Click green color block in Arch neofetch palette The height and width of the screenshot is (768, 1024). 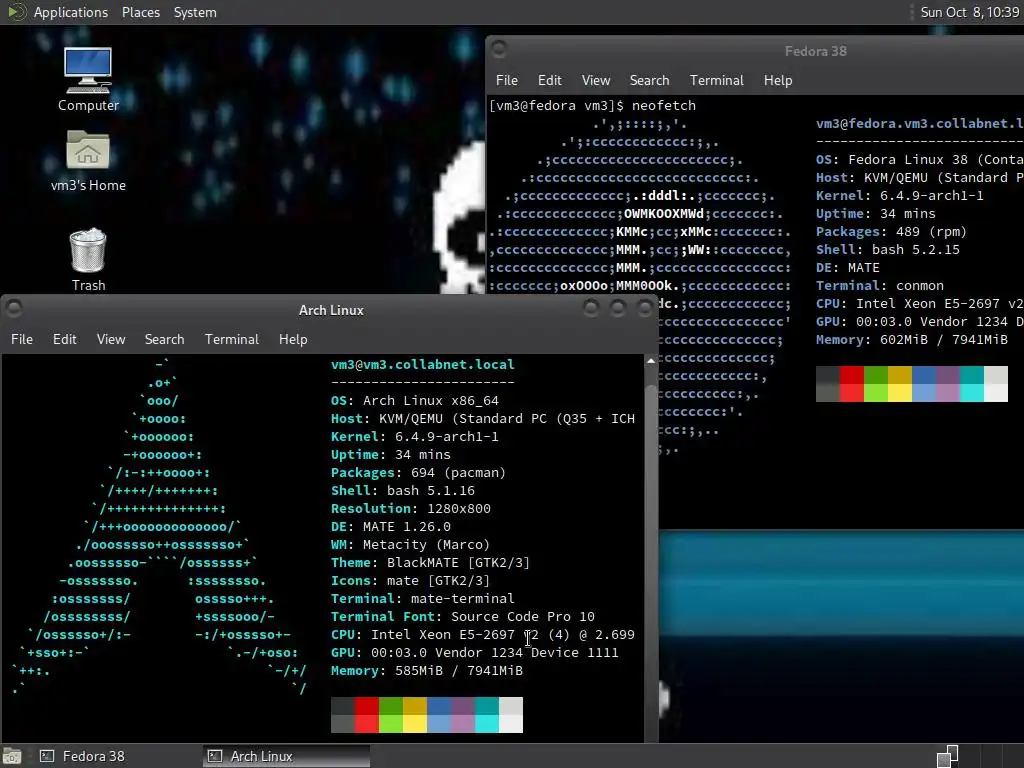(391, 714)
